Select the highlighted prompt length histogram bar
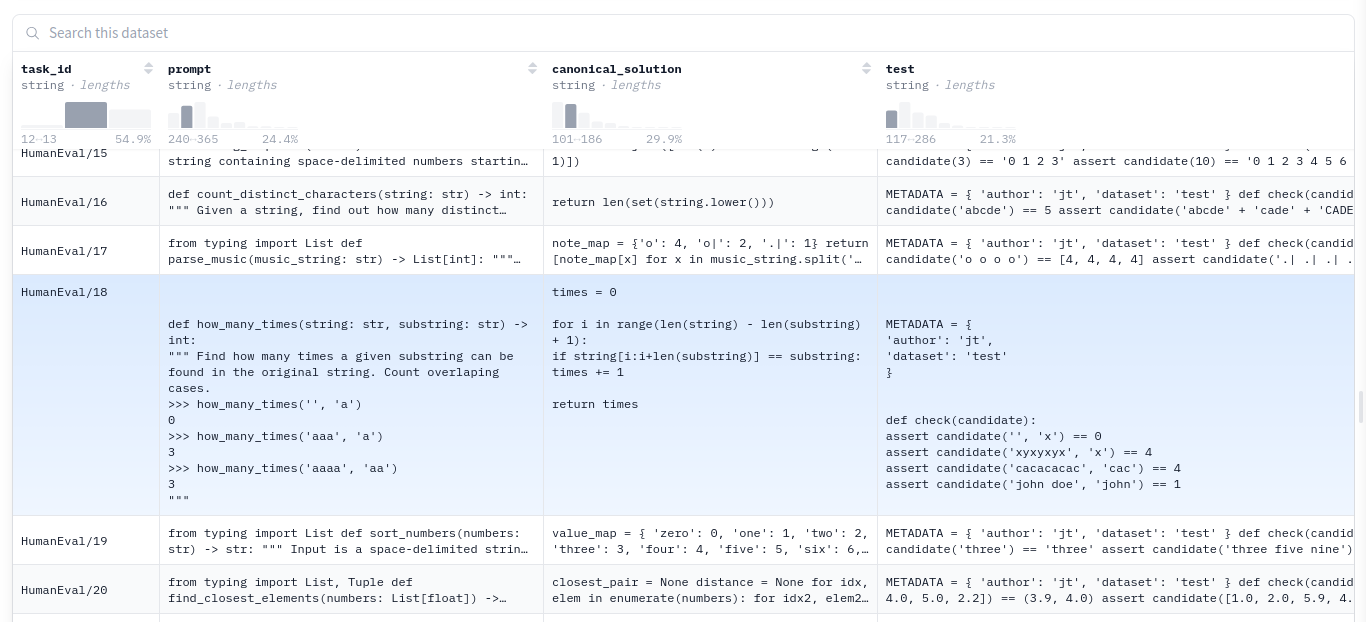1366x622 pixels. coord(187,117)
